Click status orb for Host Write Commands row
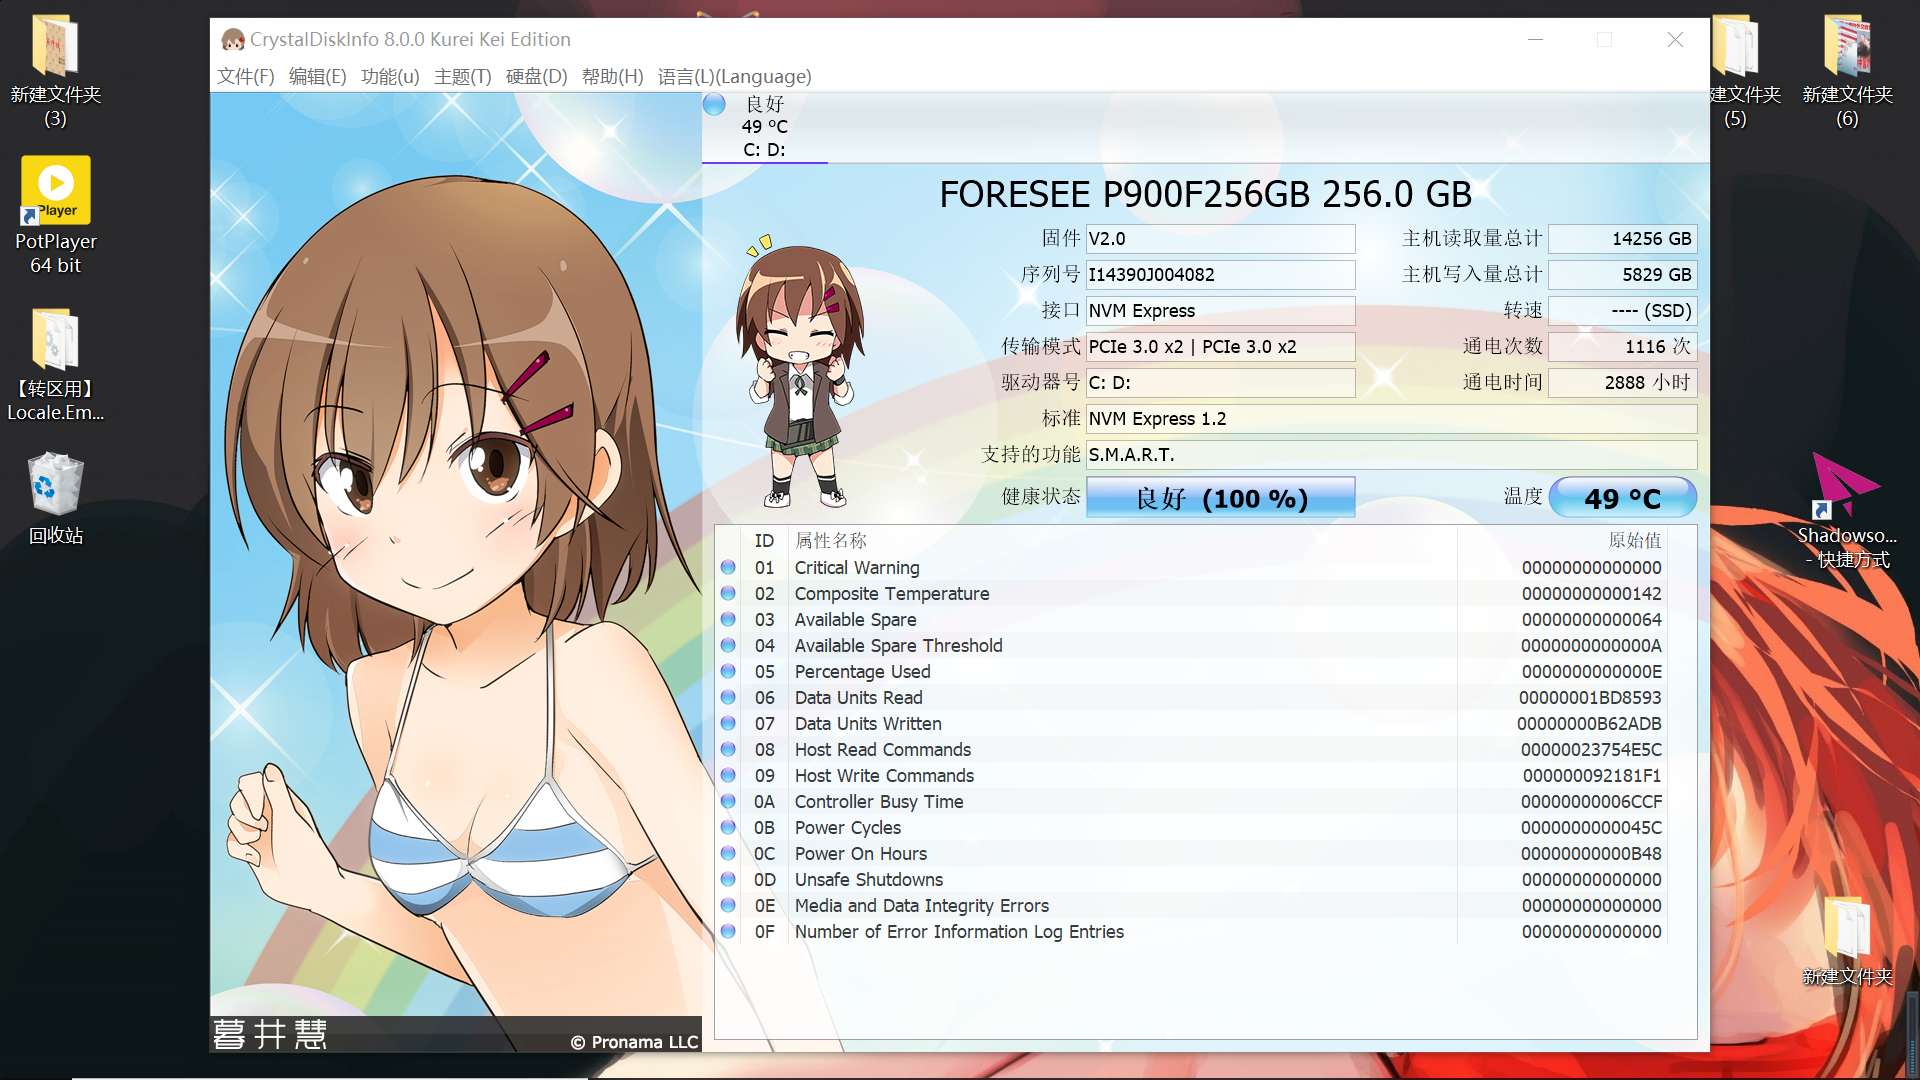 coord(729,776)
